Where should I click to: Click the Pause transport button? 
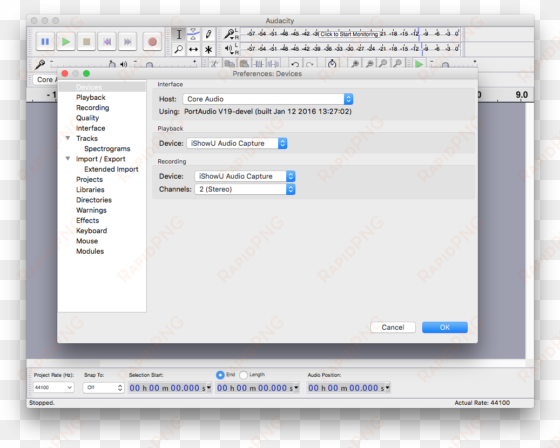click(45, 42)
